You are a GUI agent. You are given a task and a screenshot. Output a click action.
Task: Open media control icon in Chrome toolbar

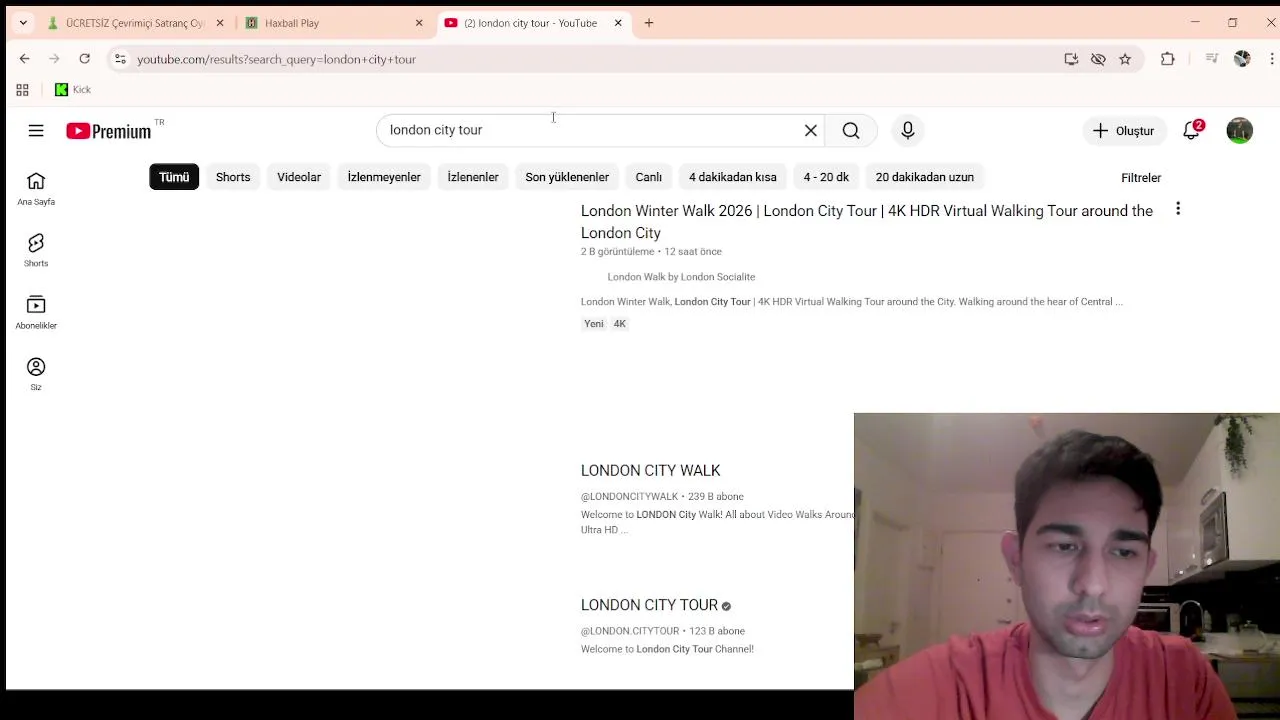click(1212, 59)
